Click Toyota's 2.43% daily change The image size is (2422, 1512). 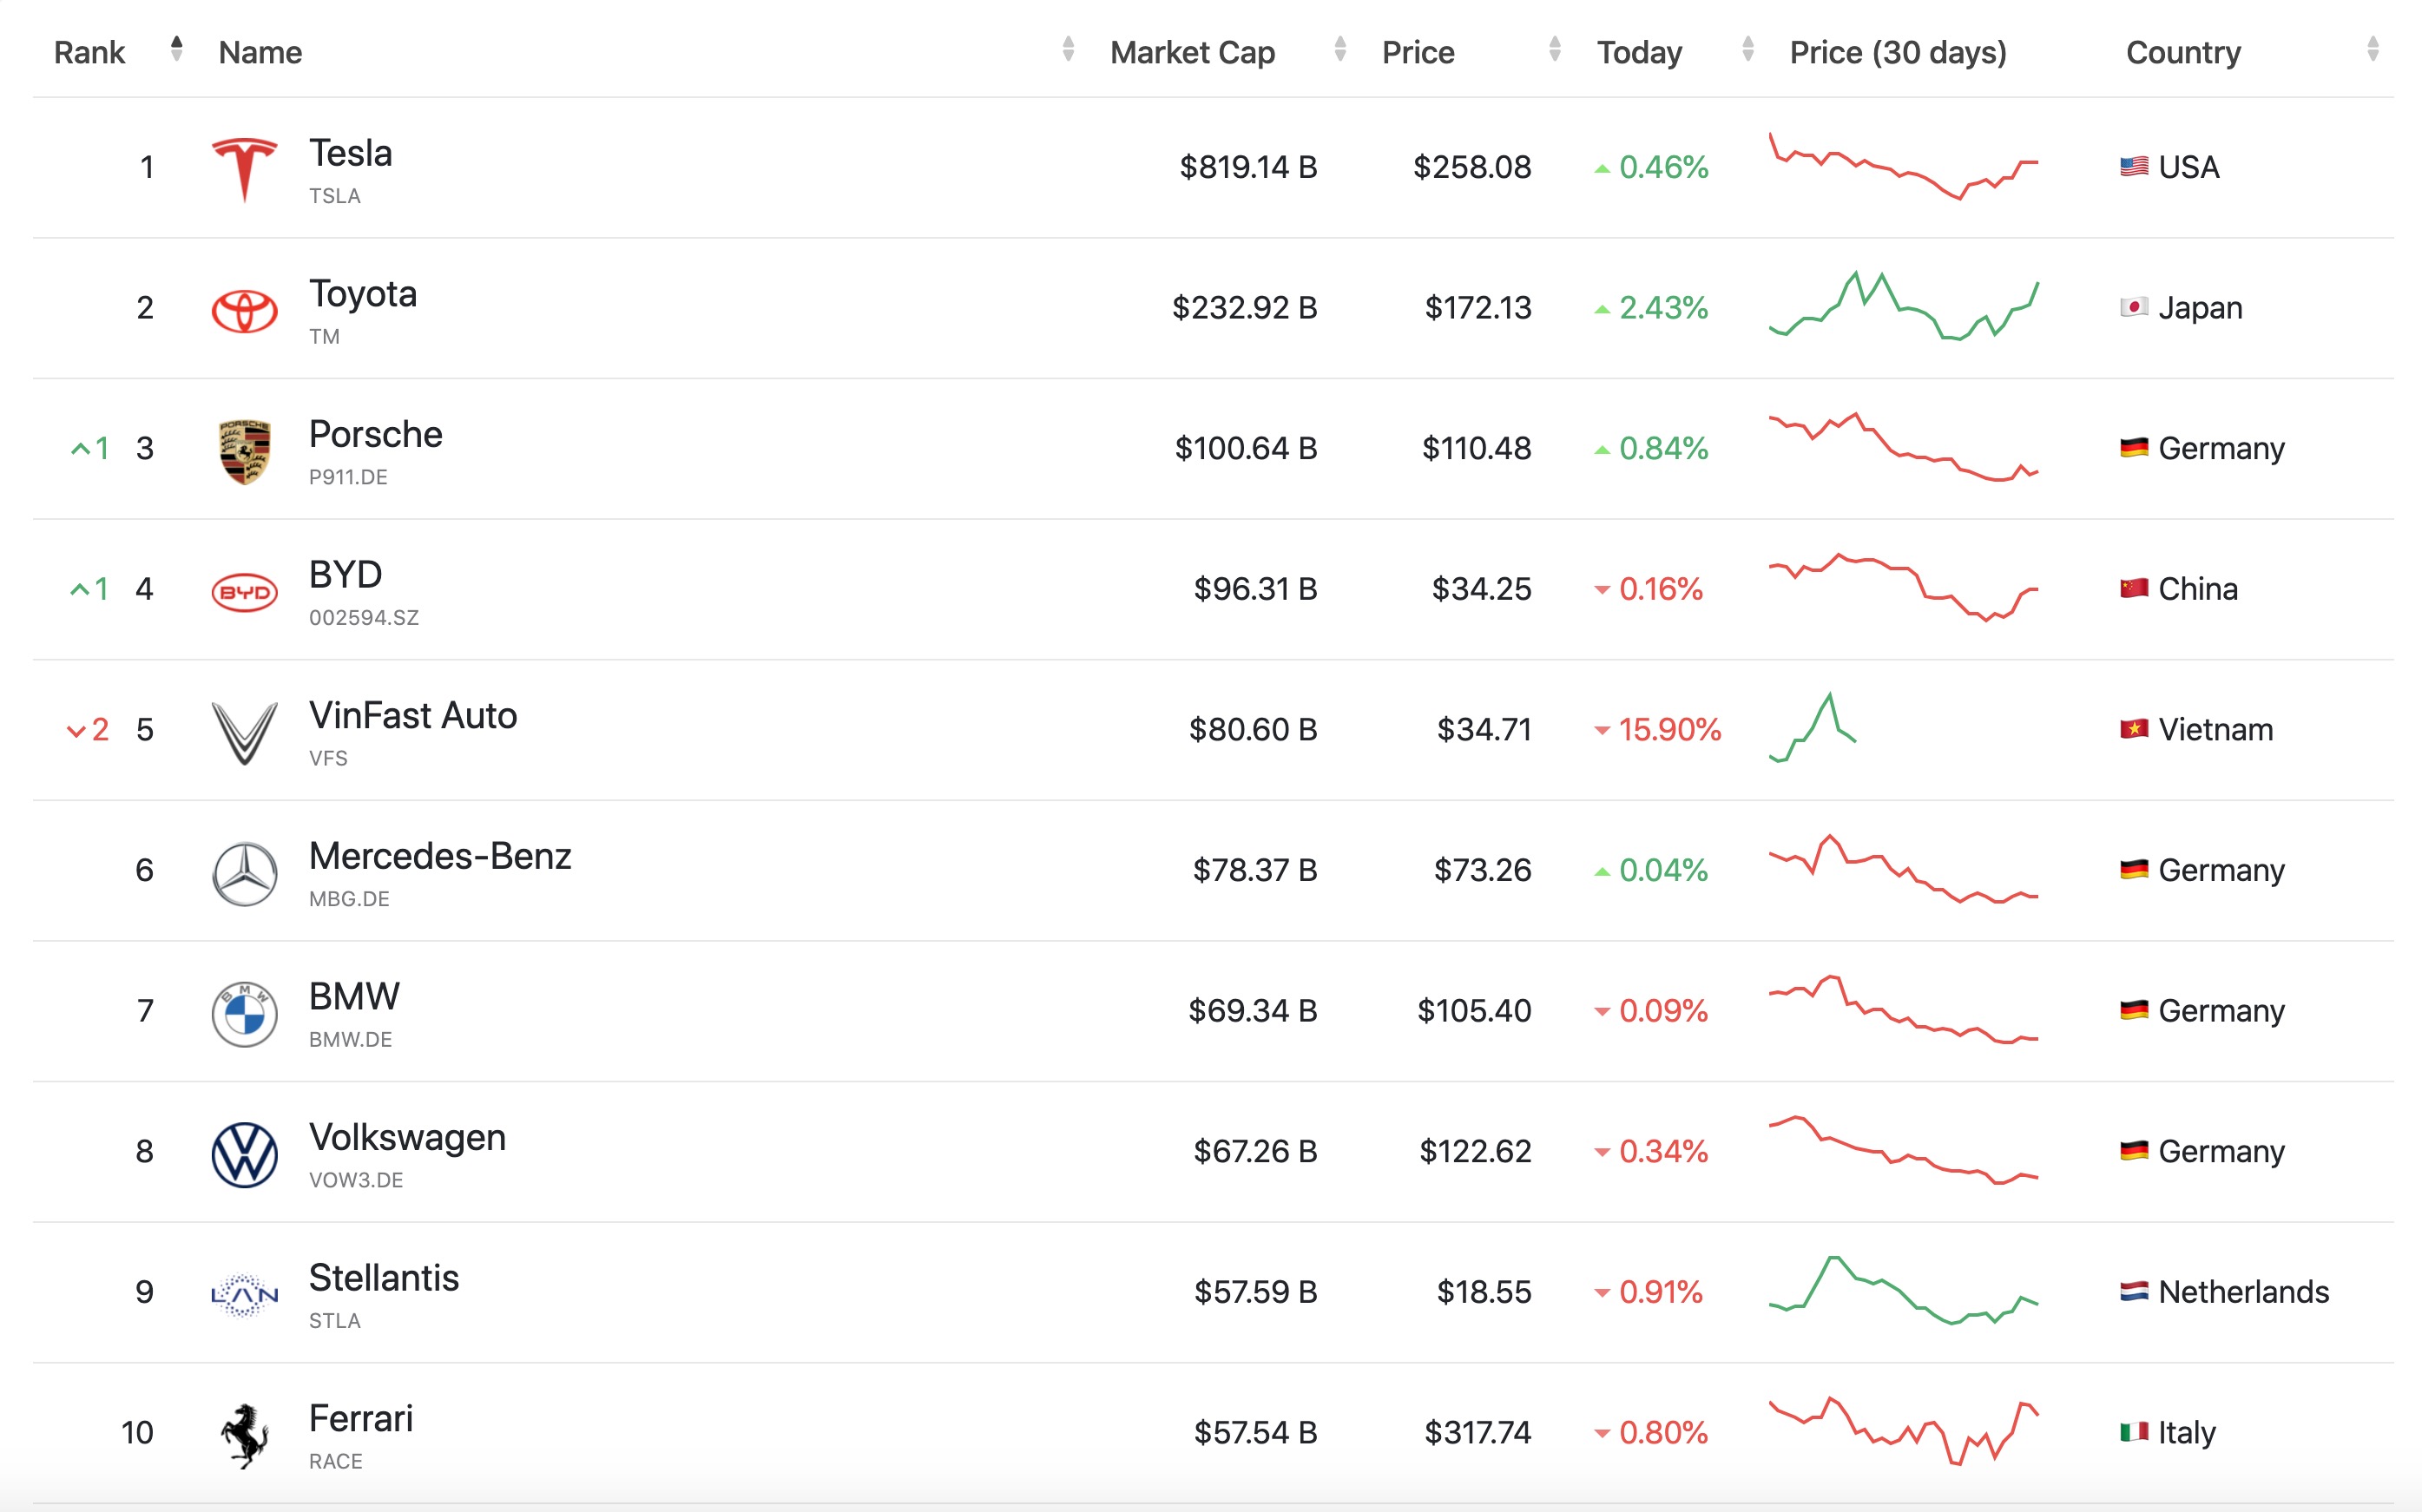tap(1651, 307)
